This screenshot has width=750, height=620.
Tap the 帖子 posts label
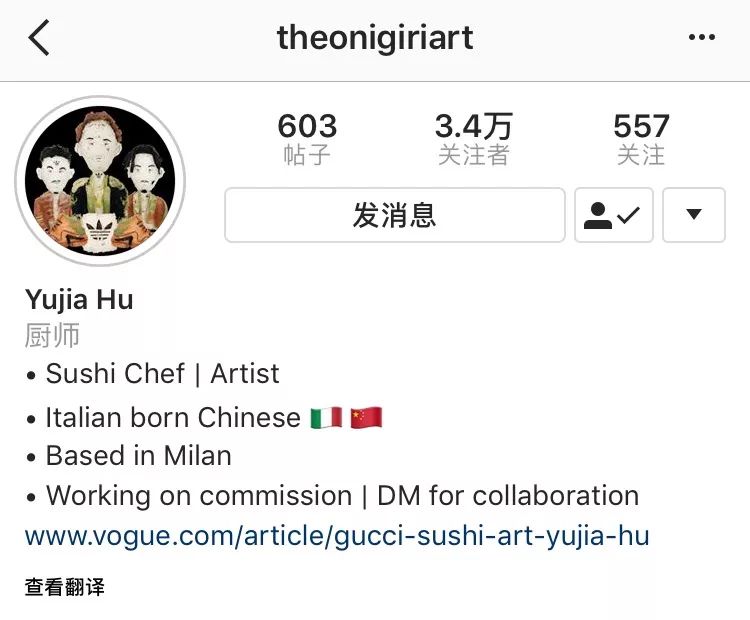307,155
